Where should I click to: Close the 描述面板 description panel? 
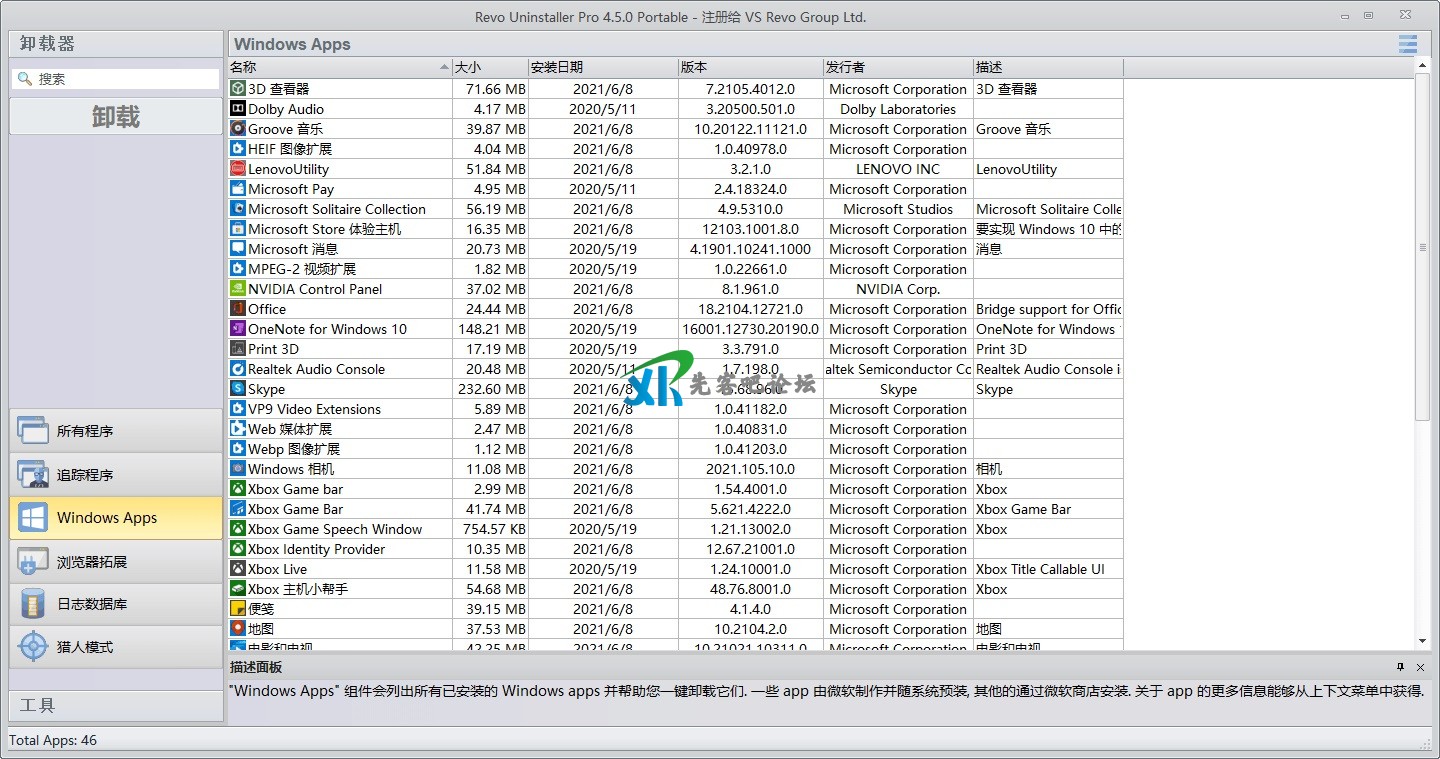click(1420, 667)
